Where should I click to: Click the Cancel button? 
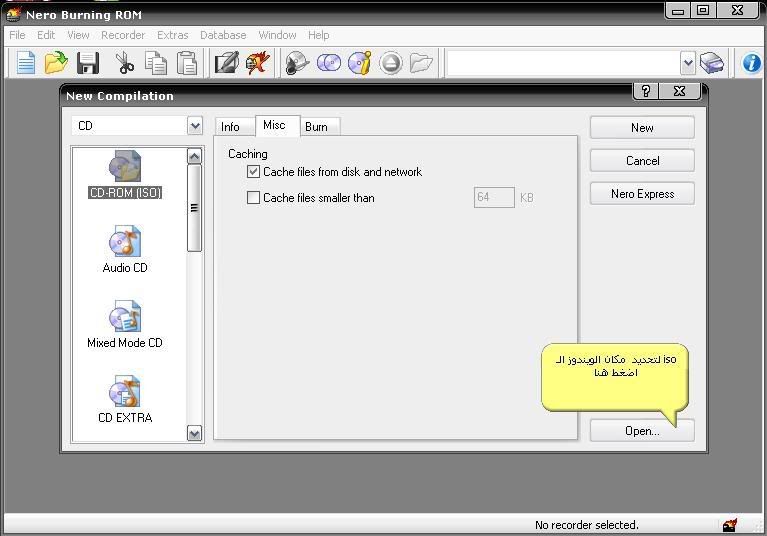click(642, 161)
